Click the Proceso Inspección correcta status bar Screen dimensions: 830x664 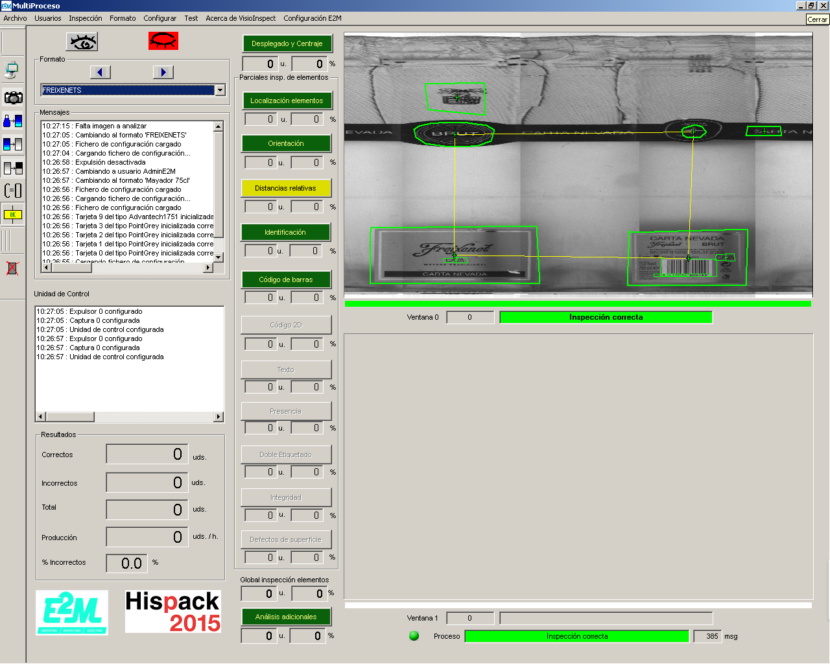pos(577,636)
